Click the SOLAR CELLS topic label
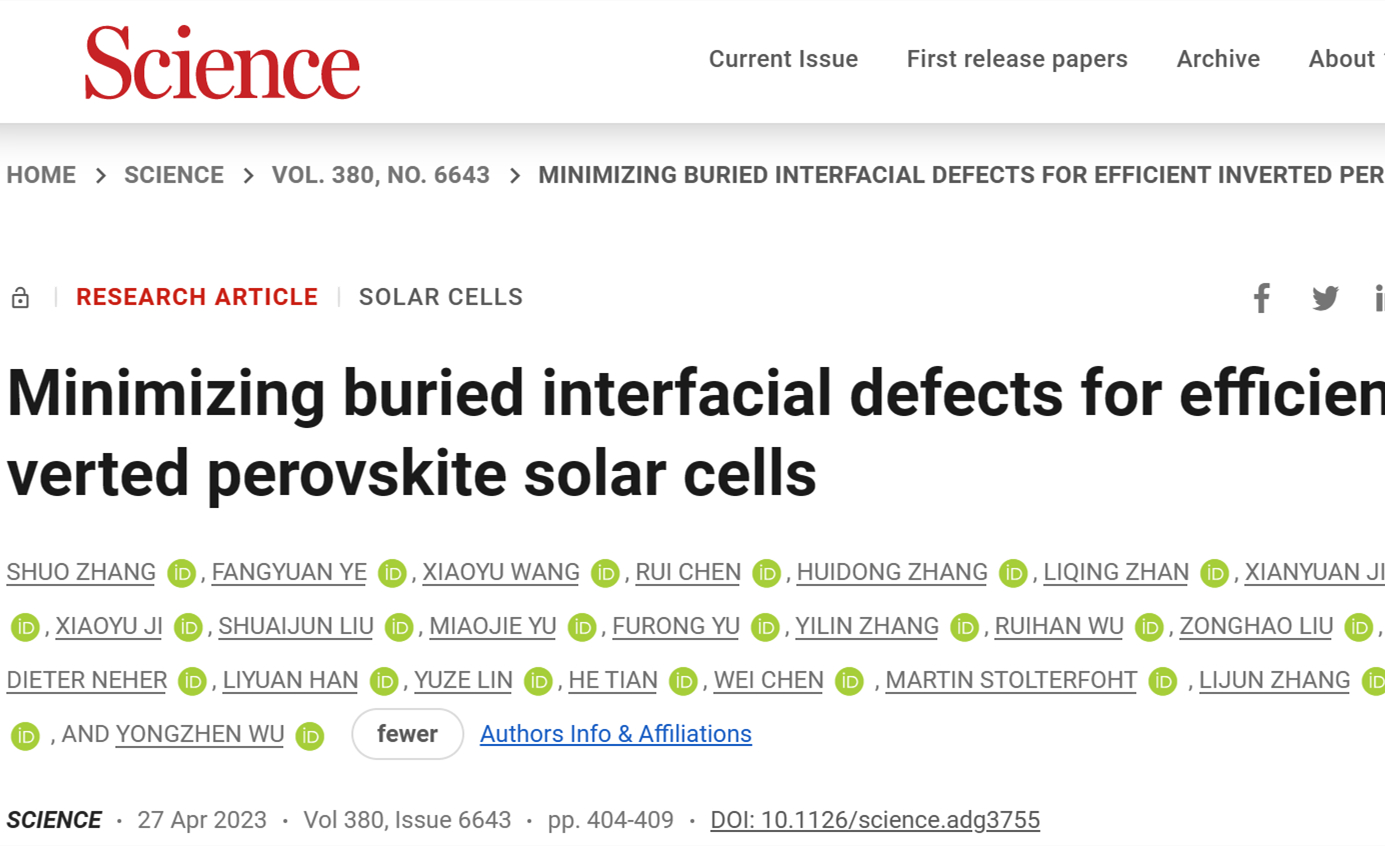This screenshot has height=846, width=1385. pos(441,297)
